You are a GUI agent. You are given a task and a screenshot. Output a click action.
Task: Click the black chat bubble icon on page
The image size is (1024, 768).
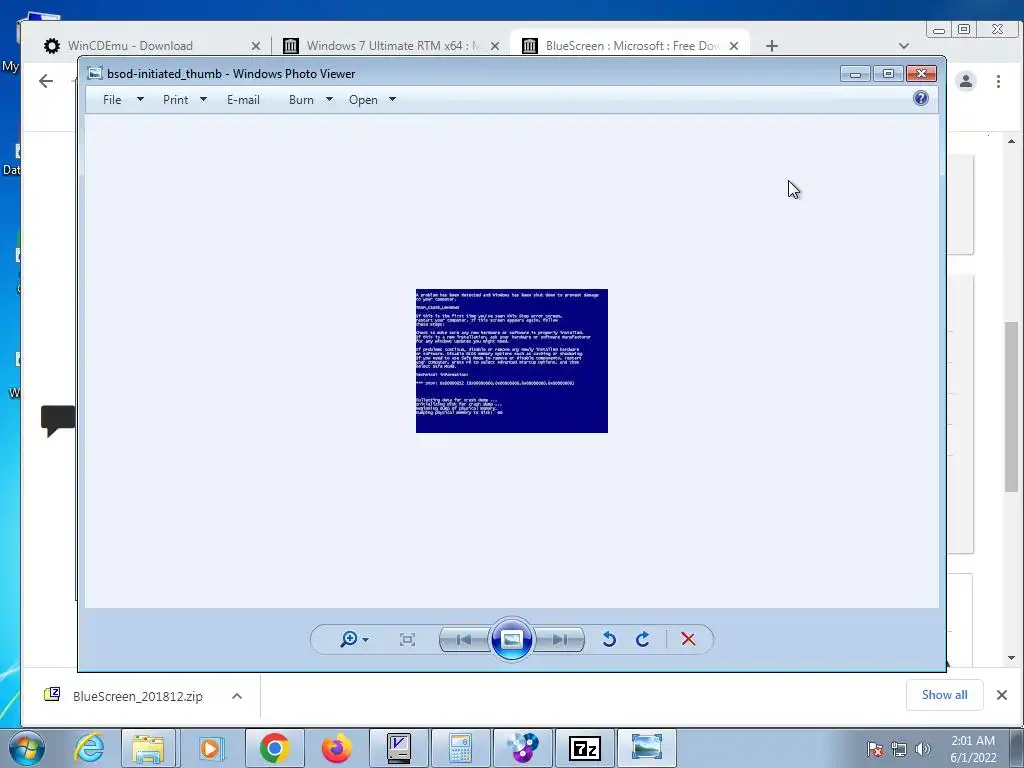(x=58, y=421)
